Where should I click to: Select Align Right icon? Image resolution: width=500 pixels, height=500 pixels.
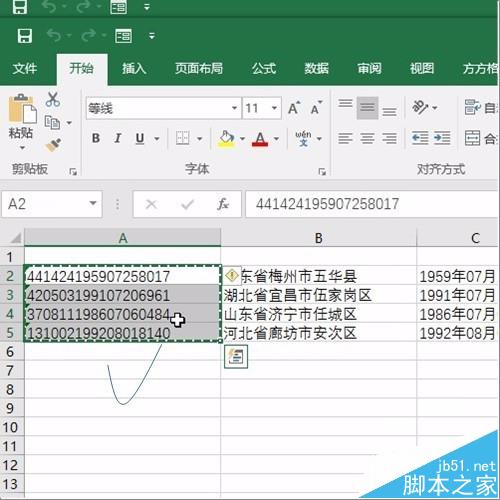[389, 138]
